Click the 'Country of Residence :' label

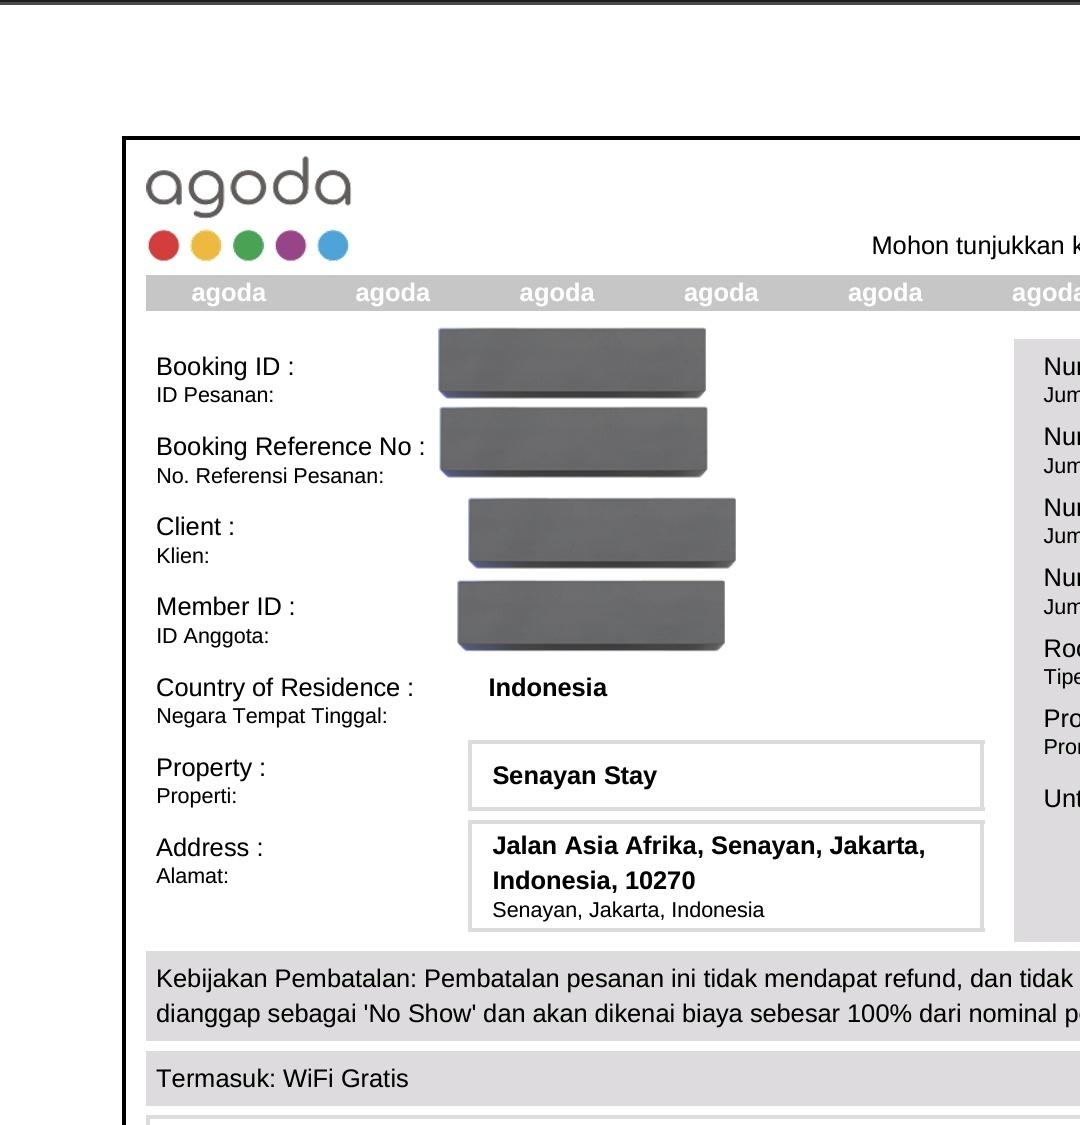[285, 687]
